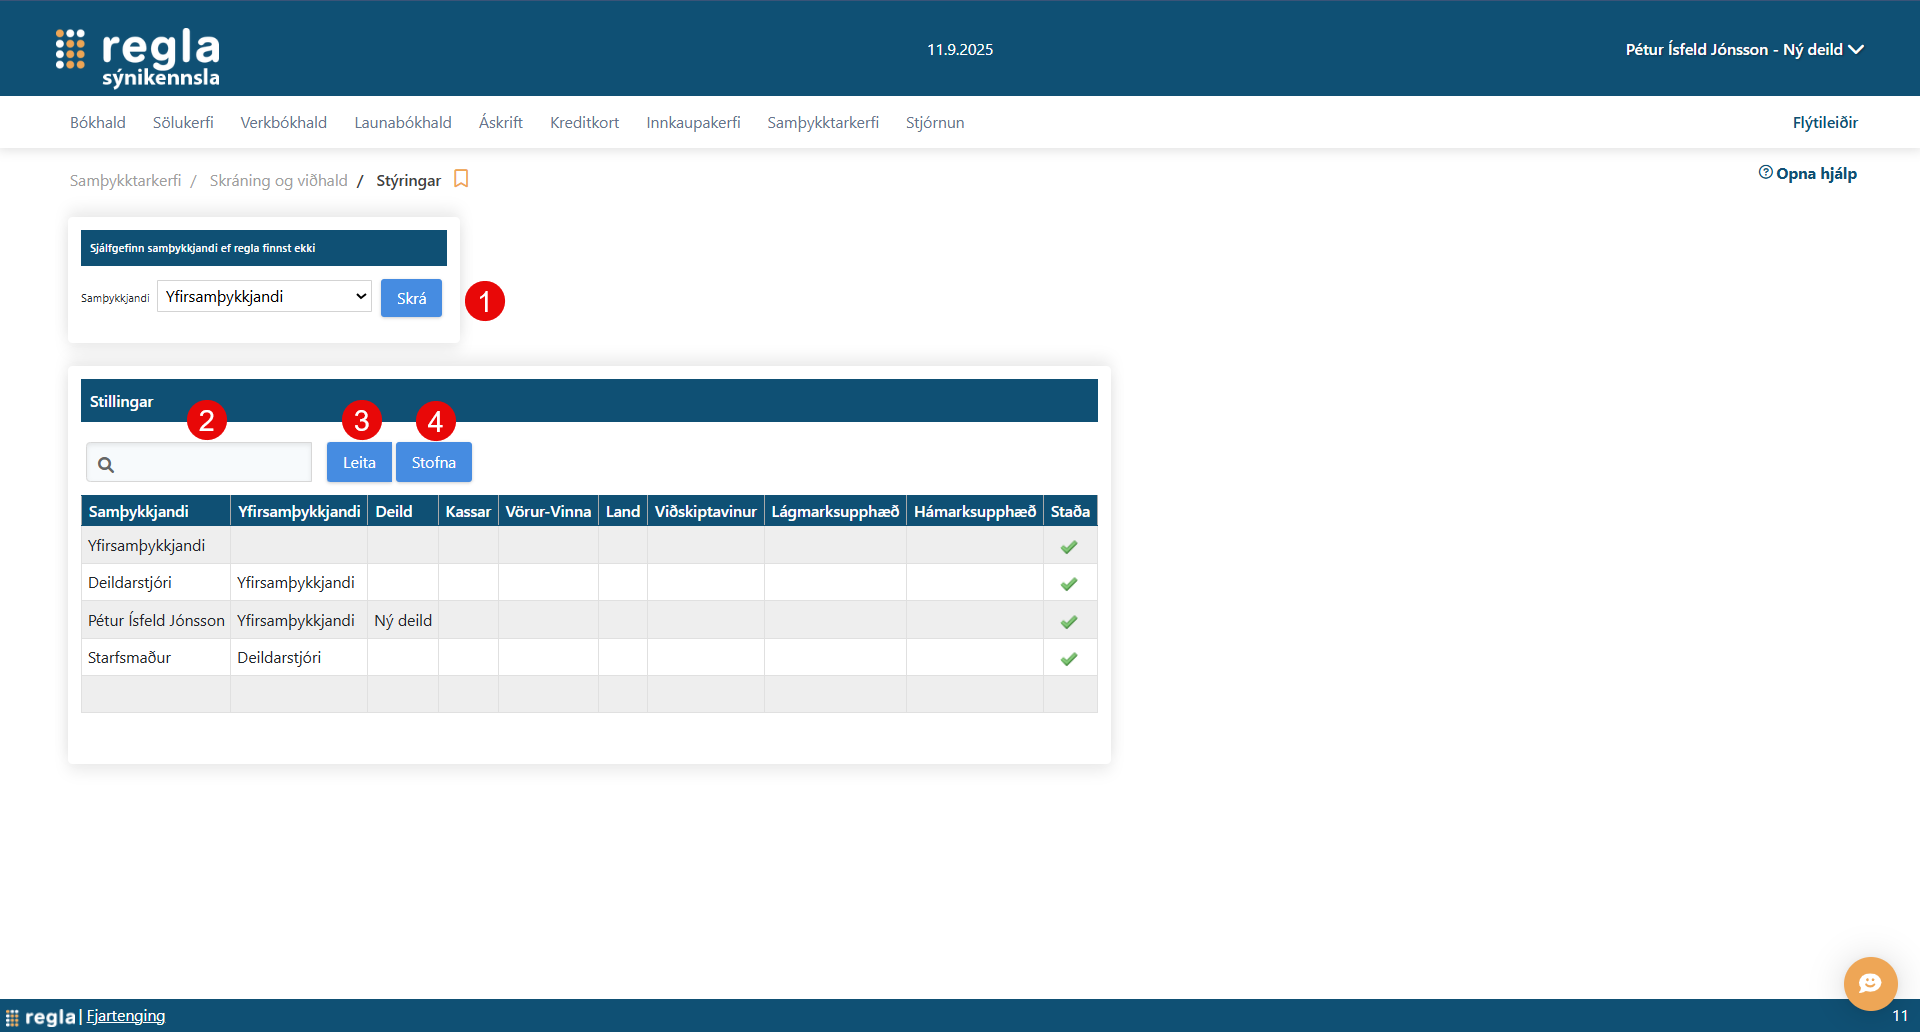Click the status checkmark for Deildarstjóri

click(1069, 584)
